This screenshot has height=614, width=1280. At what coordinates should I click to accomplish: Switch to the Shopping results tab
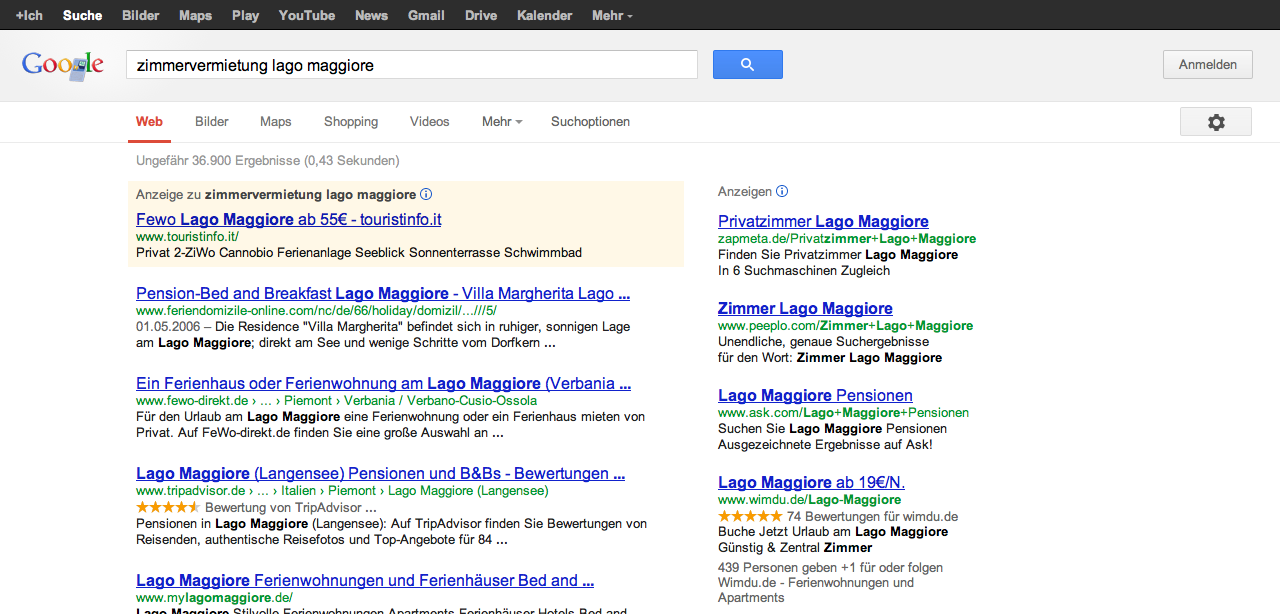(x=351, y=122)
